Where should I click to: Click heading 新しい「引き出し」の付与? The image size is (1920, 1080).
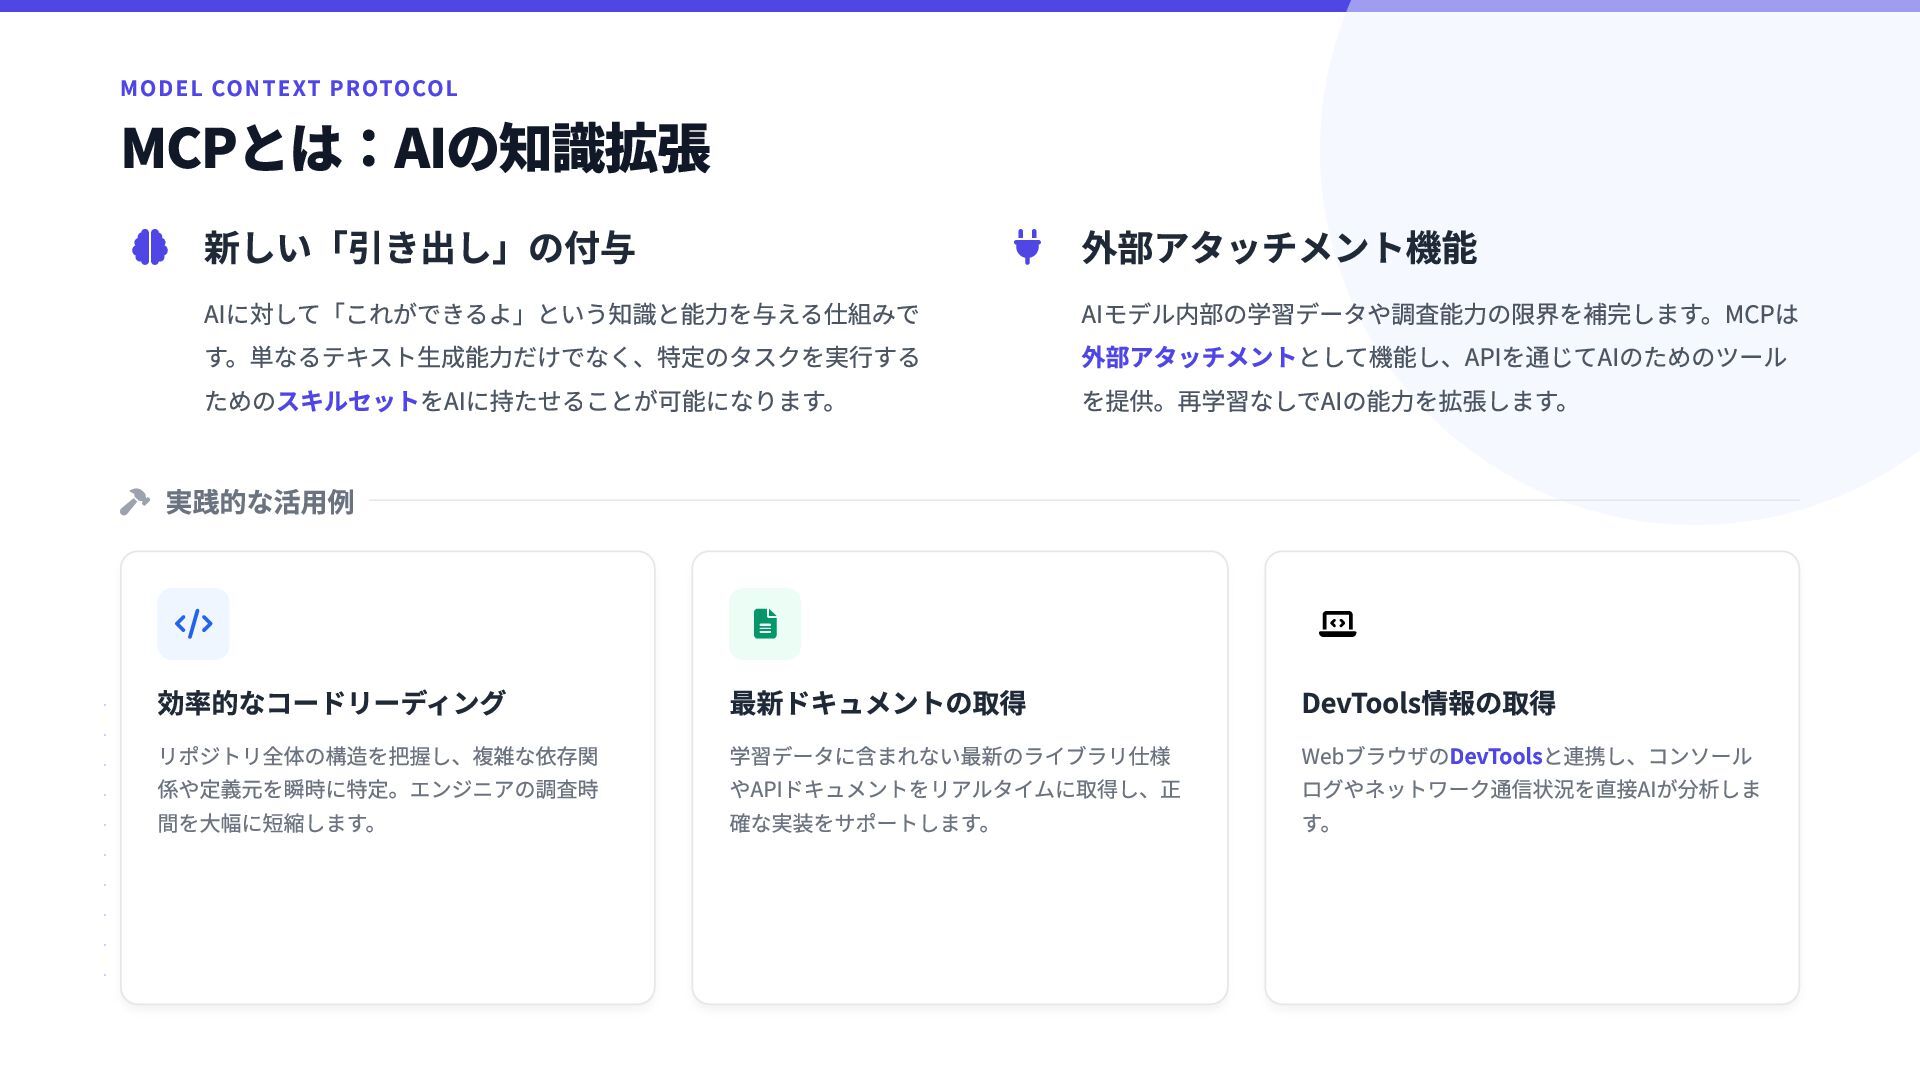[419, 248]
